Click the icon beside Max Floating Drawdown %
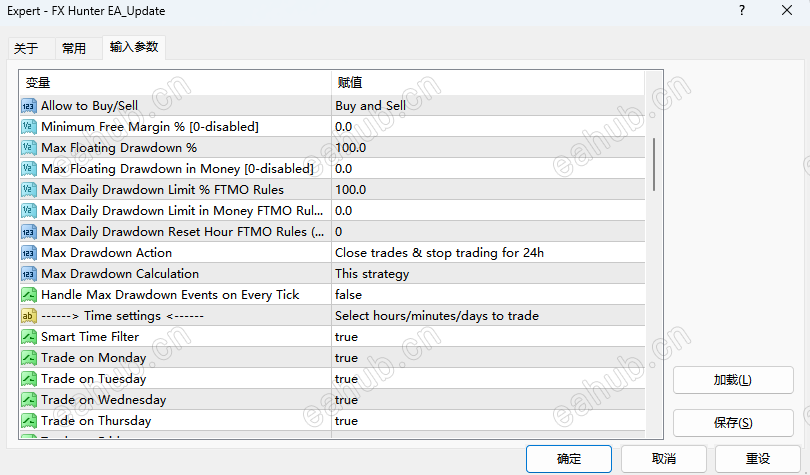810x475 pixels. tap(28, 148)
